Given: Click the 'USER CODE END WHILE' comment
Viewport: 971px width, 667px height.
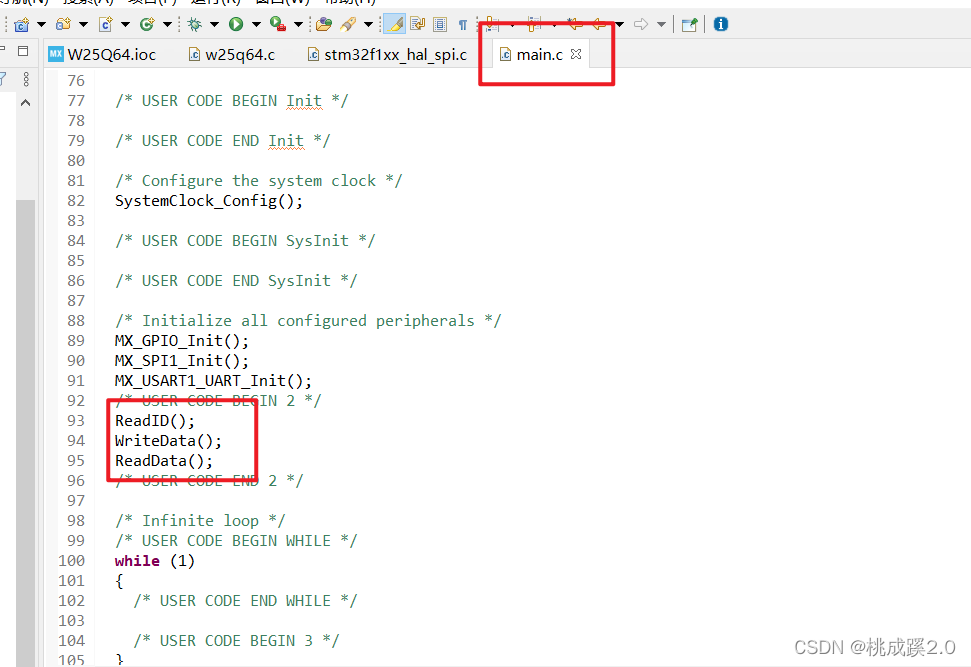Looking at the screenshot, I should 245,601.
